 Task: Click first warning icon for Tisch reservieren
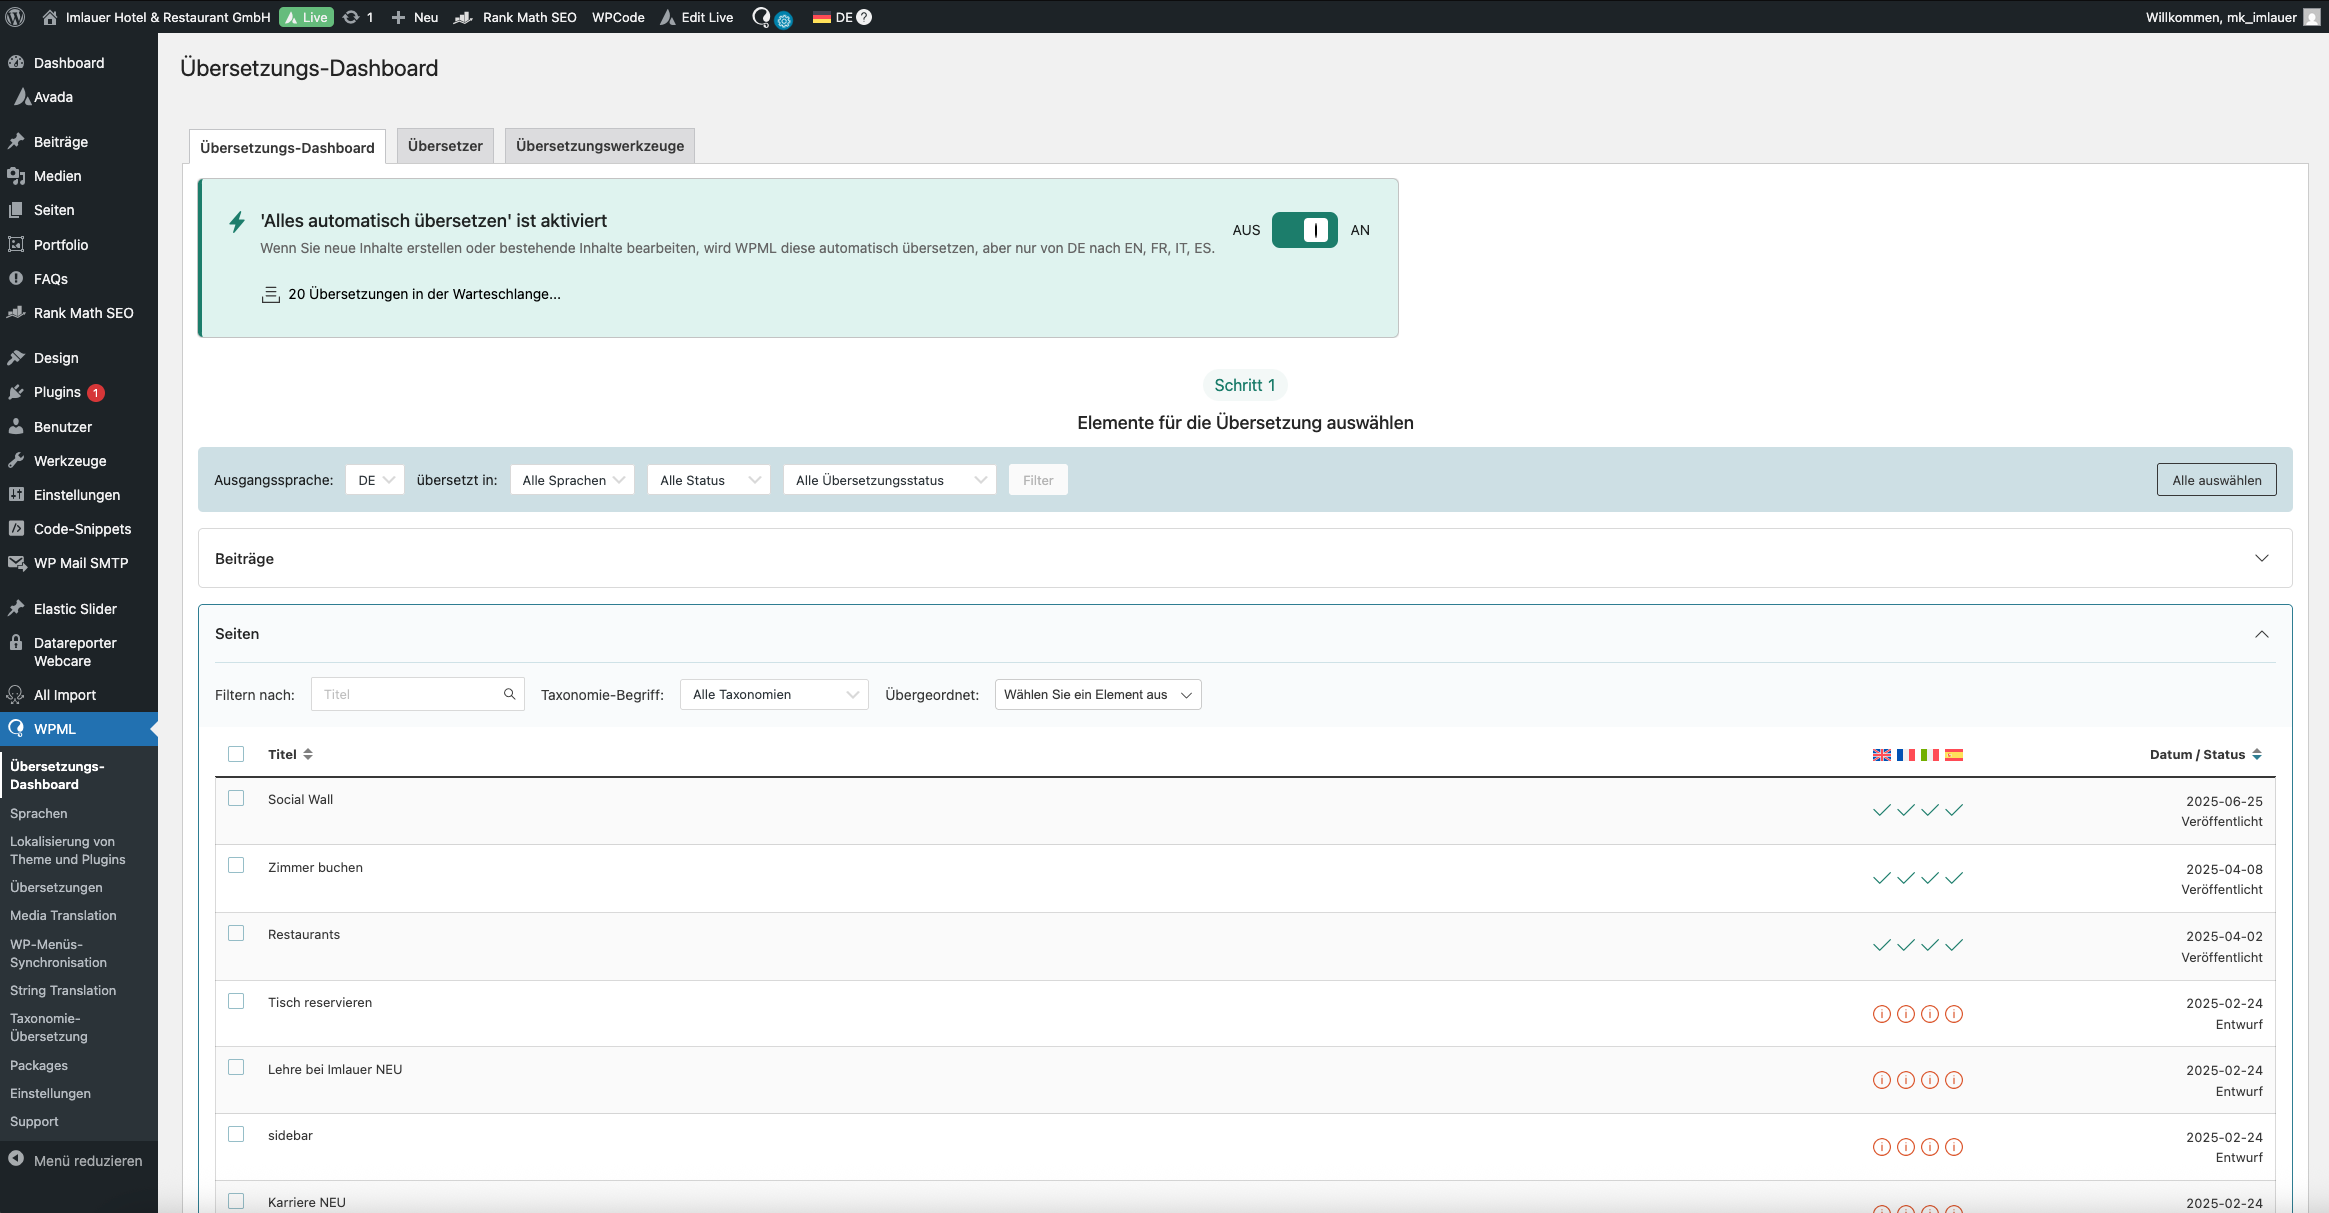pos(1881,1014)
